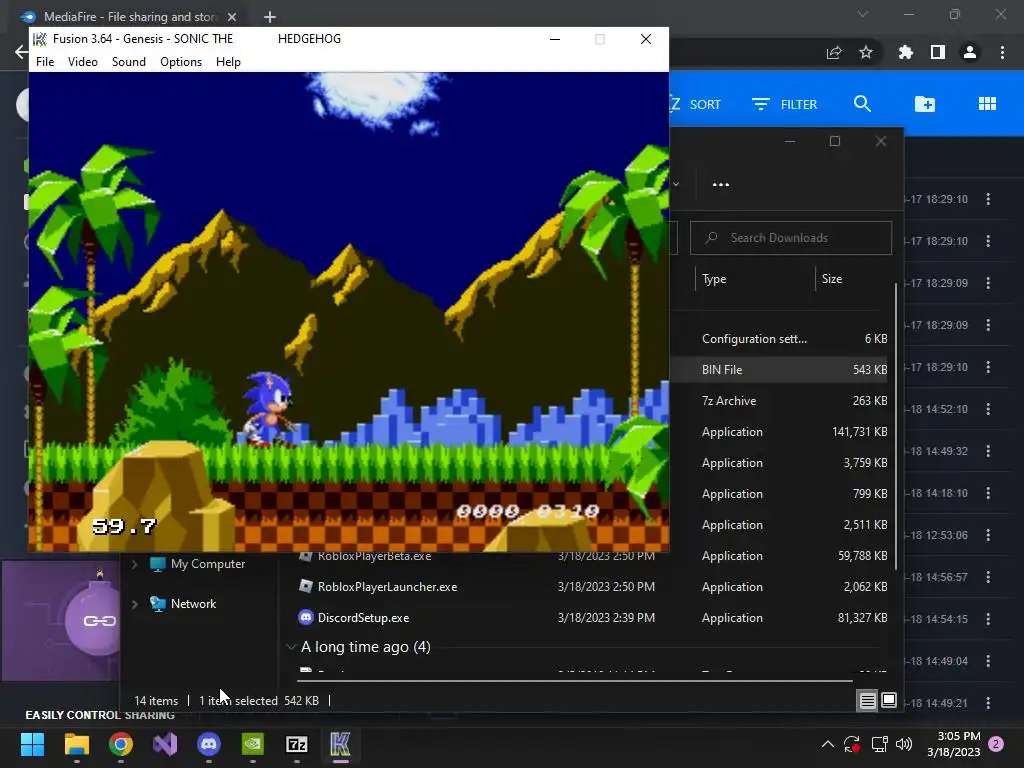Open Explorer See more ellipsis menu
The image size is (1024, 768).
[721, 184]
